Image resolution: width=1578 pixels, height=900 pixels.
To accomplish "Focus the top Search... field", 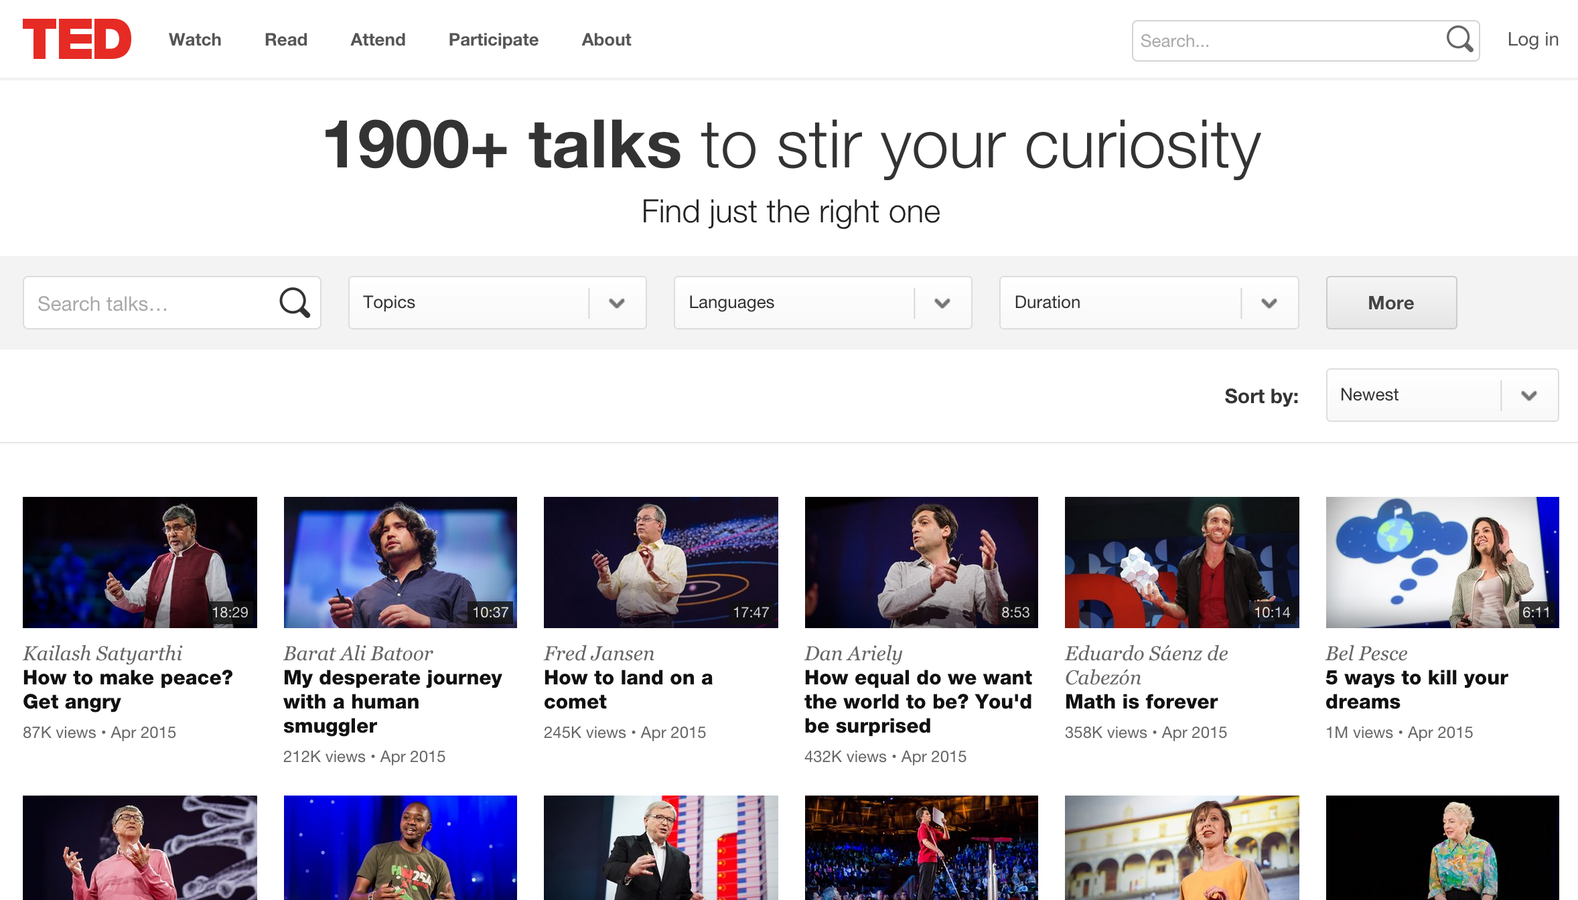I will click(1305, 41).
